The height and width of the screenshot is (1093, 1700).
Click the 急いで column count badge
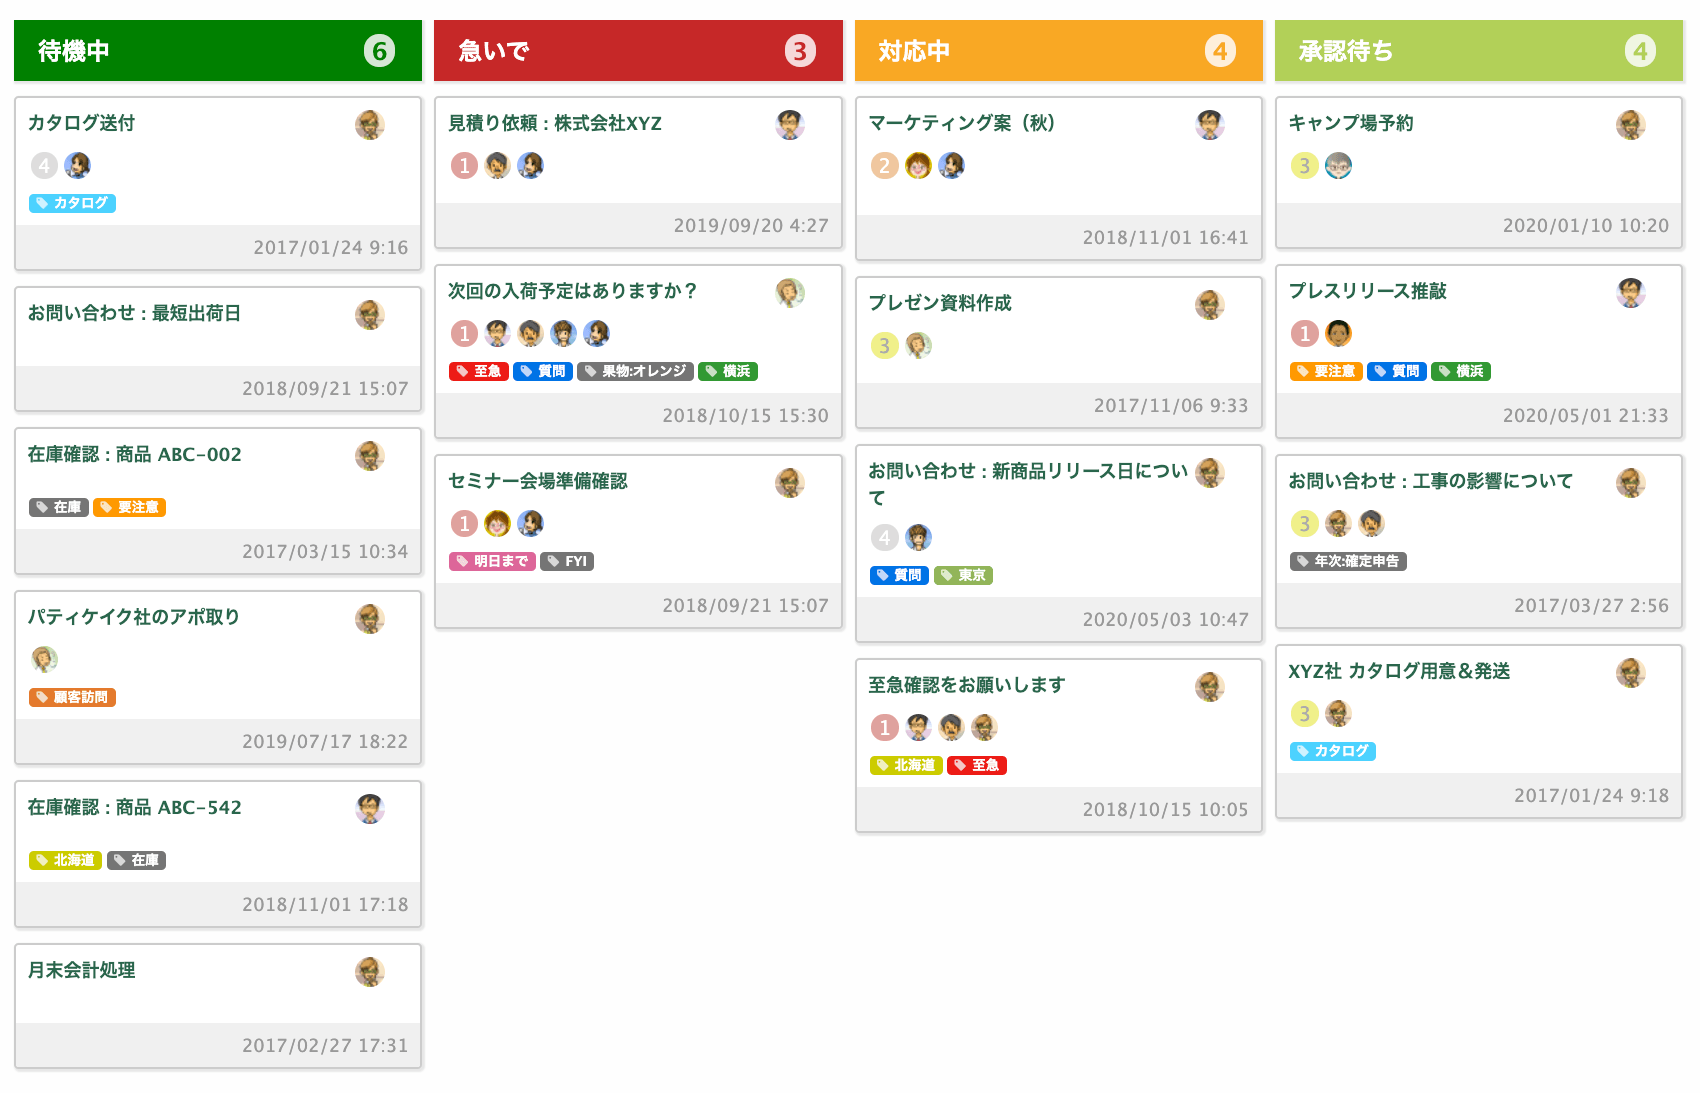click(799, 51)
